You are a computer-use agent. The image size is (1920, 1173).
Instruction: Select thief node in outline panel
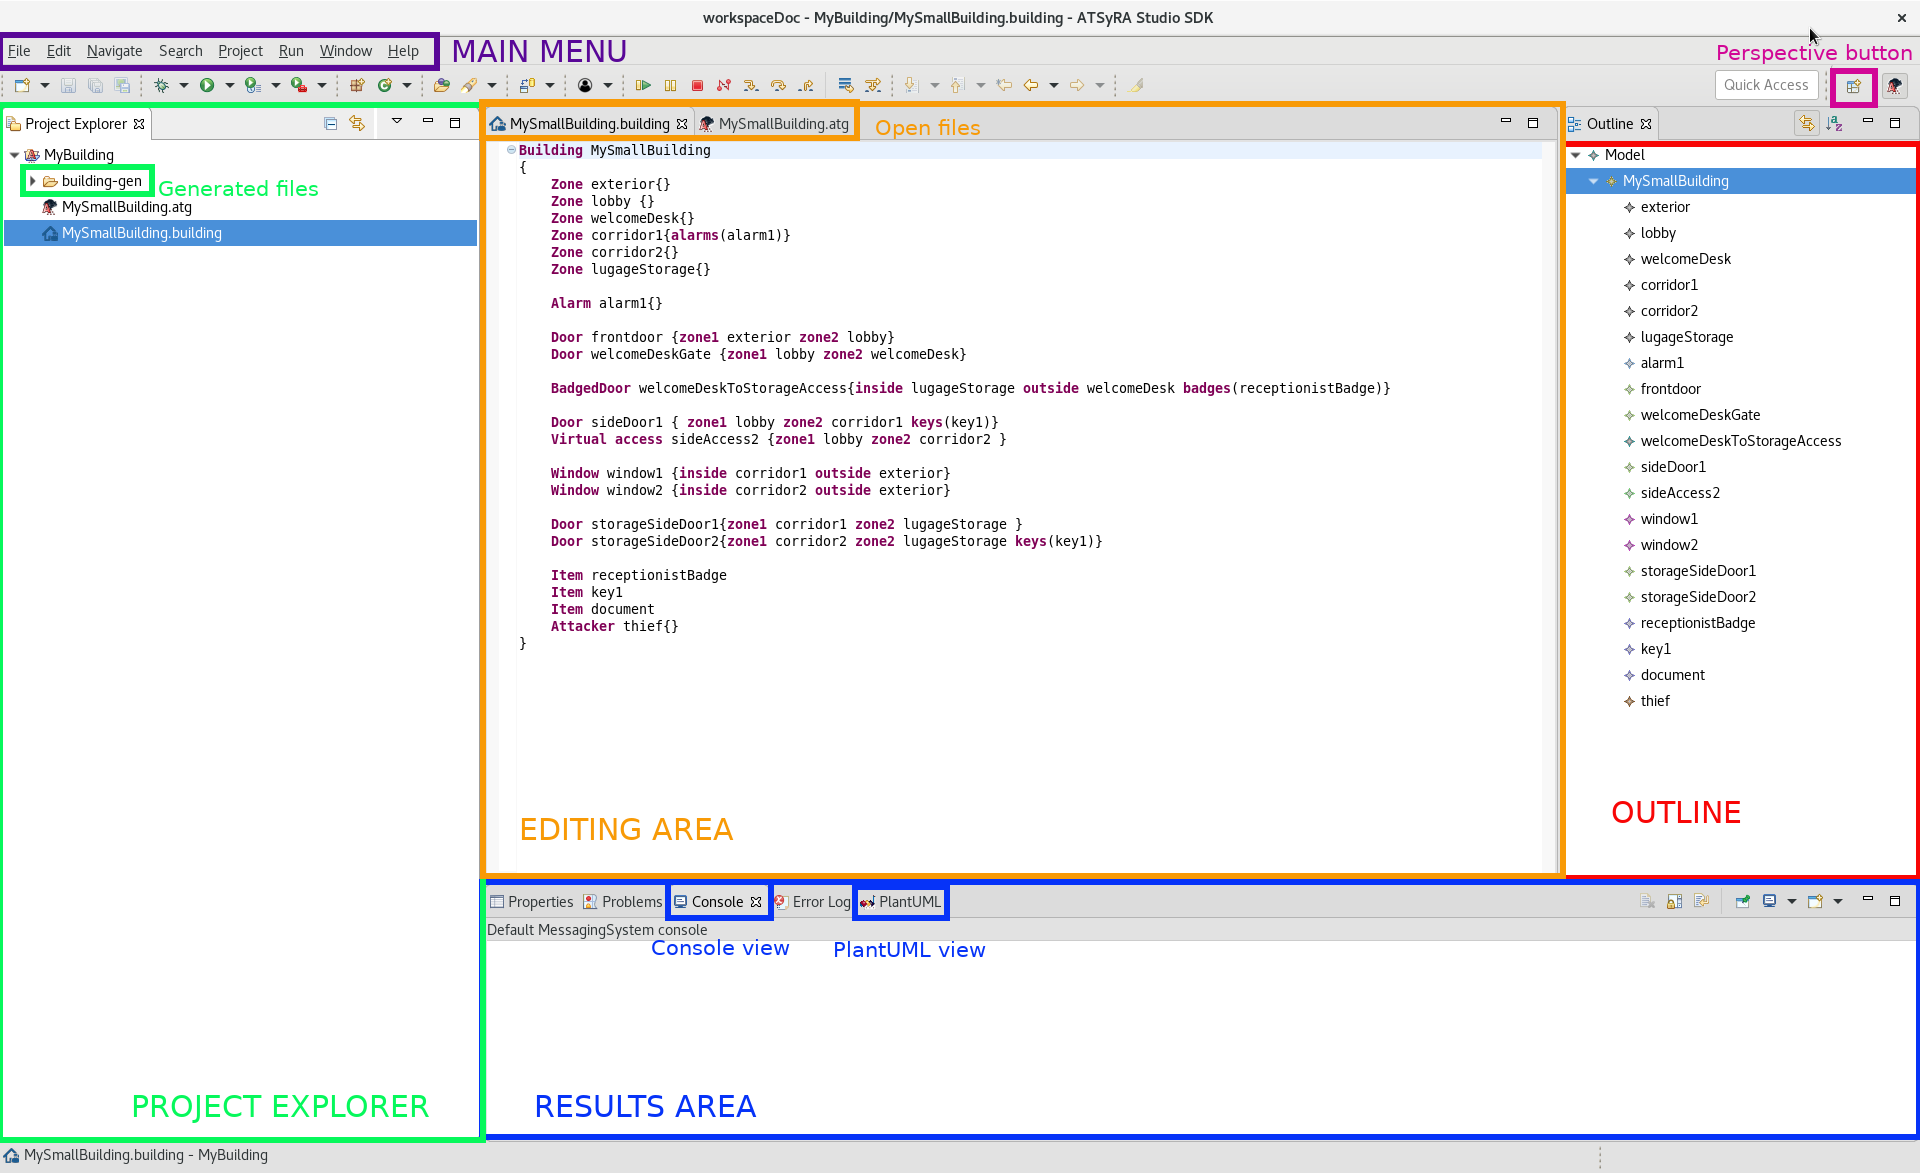point(1655,700)
